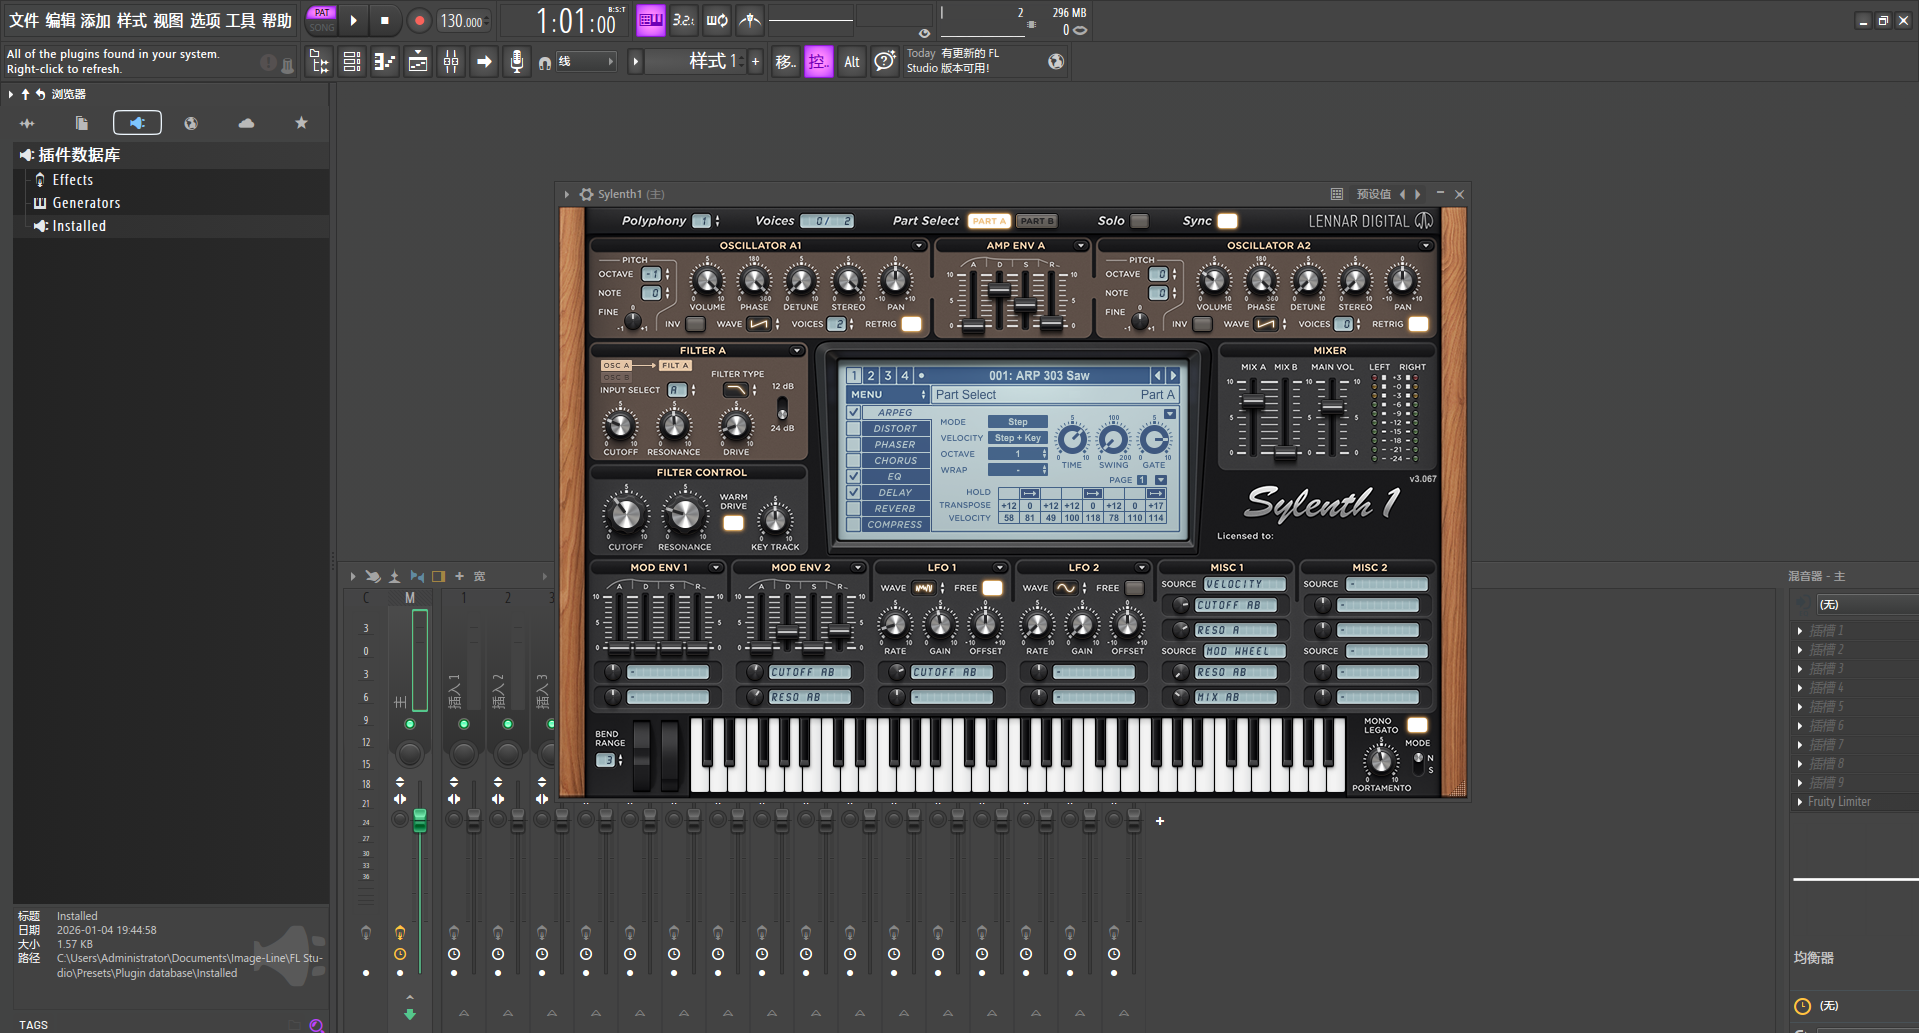This screenshot has height=1033, width=1919.
Task: Toggle the metronome icon in the top bar
Action: pyautogui.click(x=750, y=20)
